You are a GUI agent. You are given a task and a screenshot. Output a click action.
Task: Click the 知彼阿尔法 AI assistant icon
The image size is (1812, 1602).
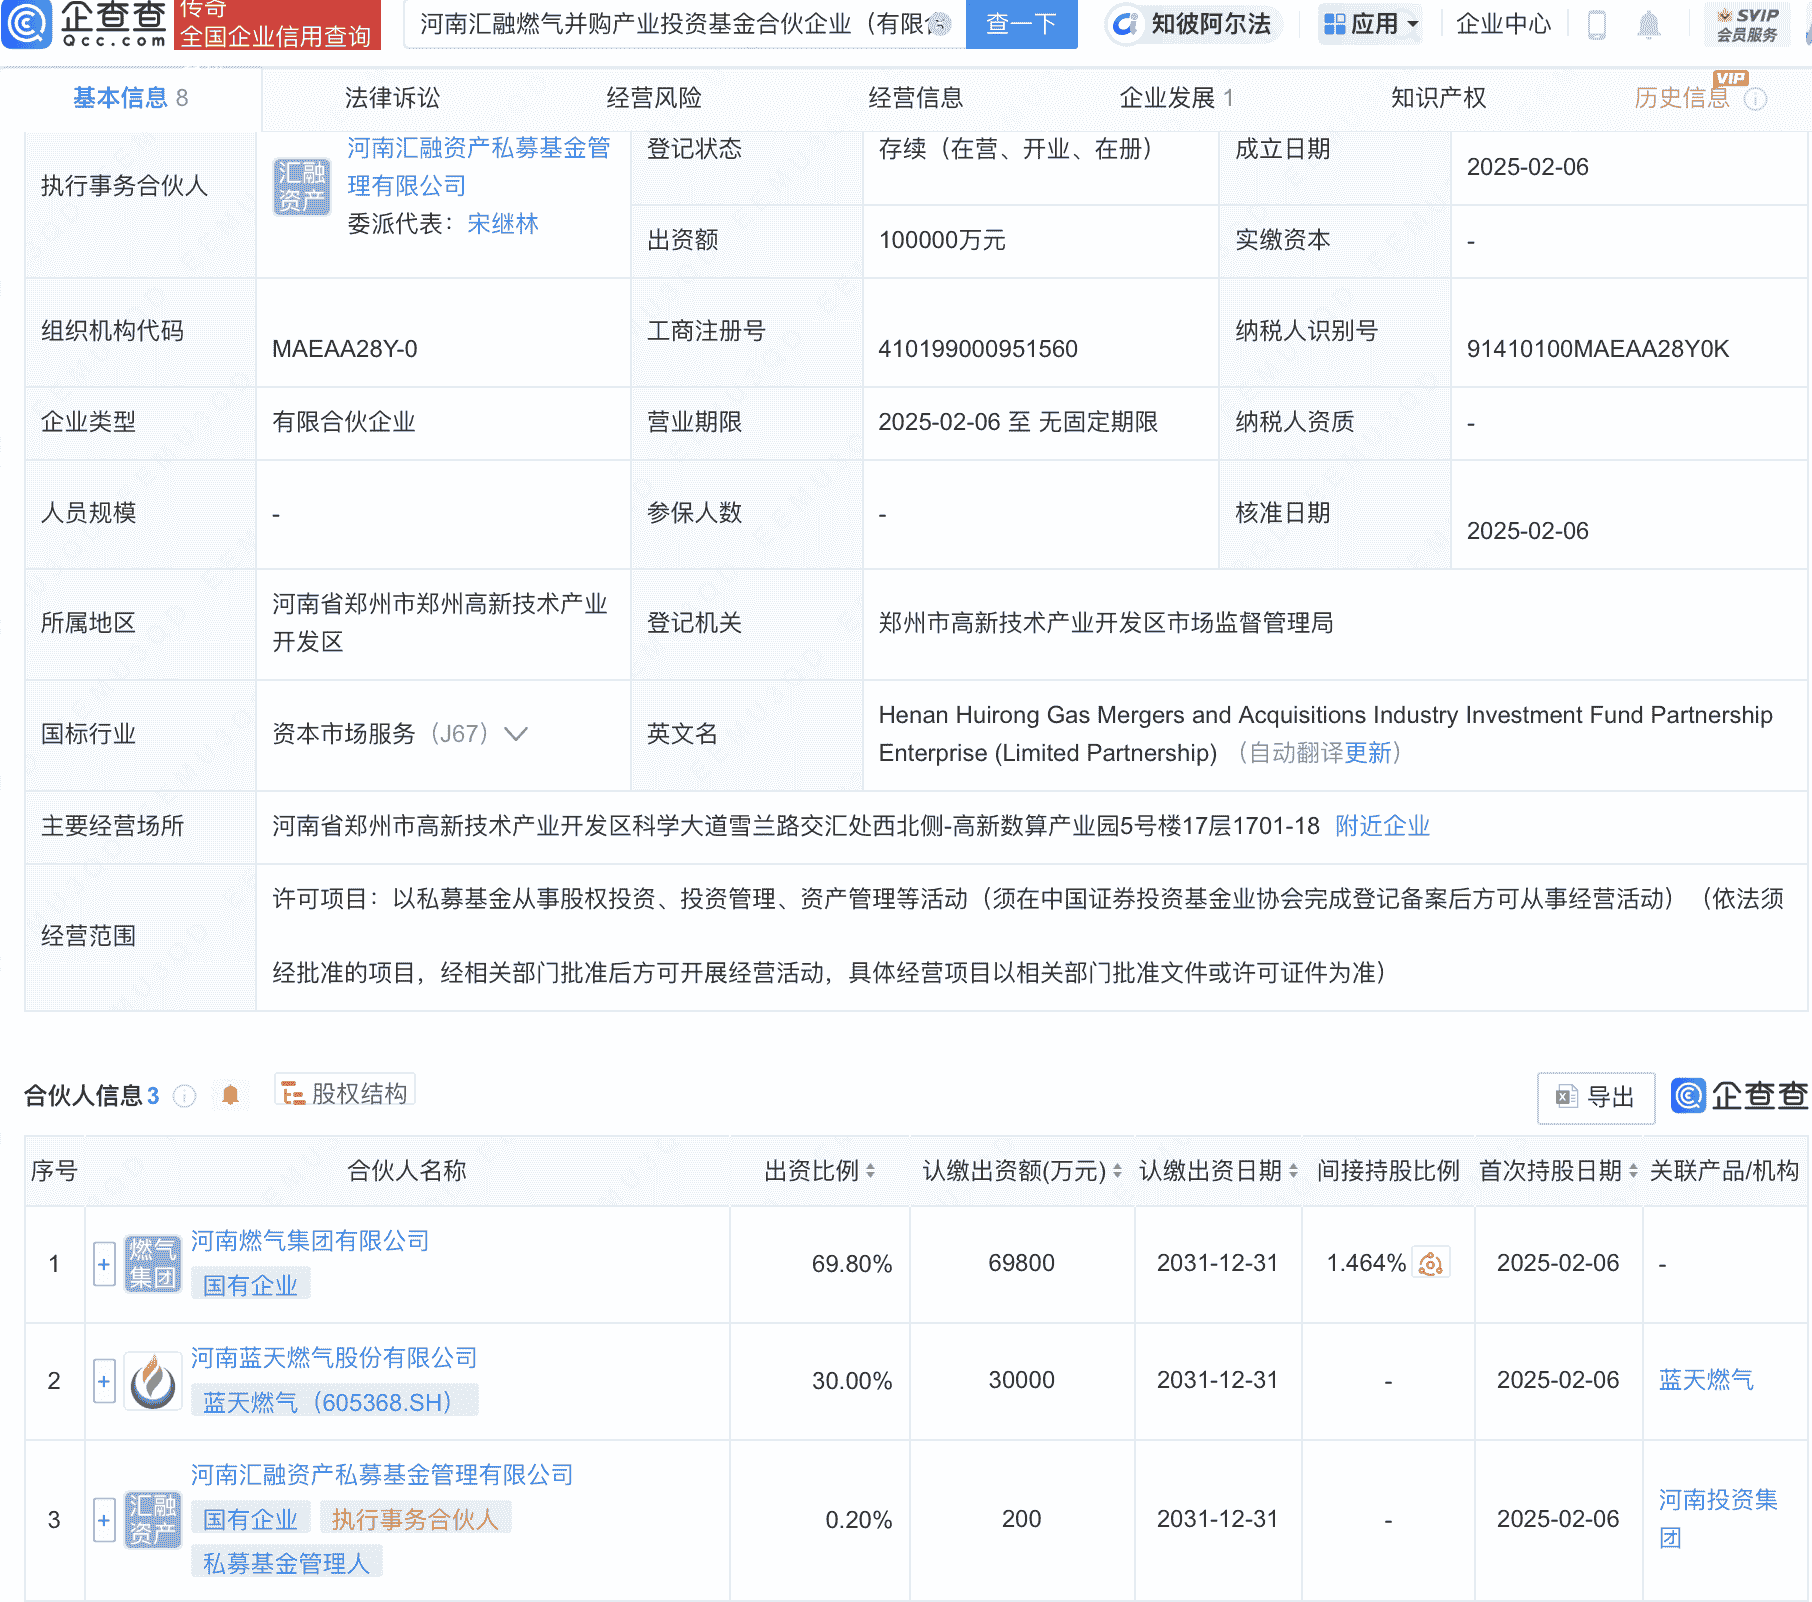tap(1126, 25)
